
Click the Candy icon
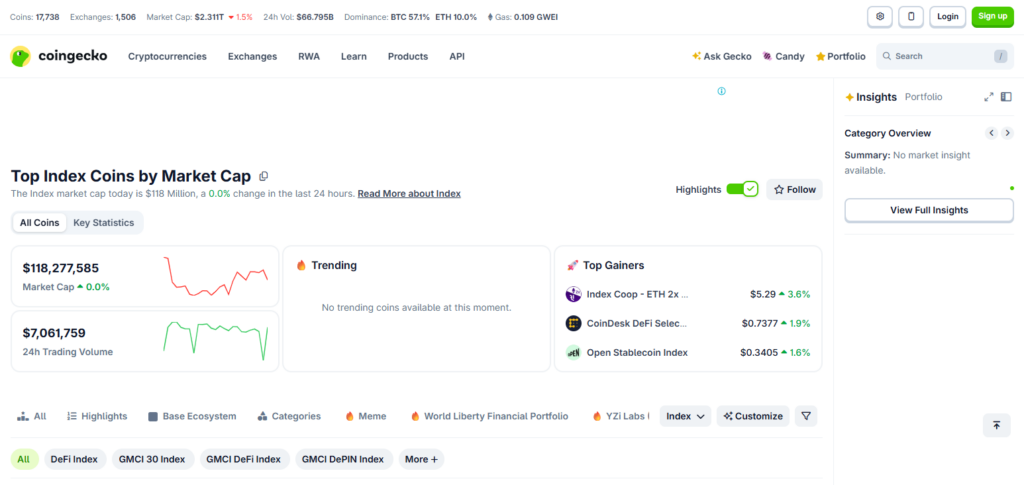tap(767, 56)
